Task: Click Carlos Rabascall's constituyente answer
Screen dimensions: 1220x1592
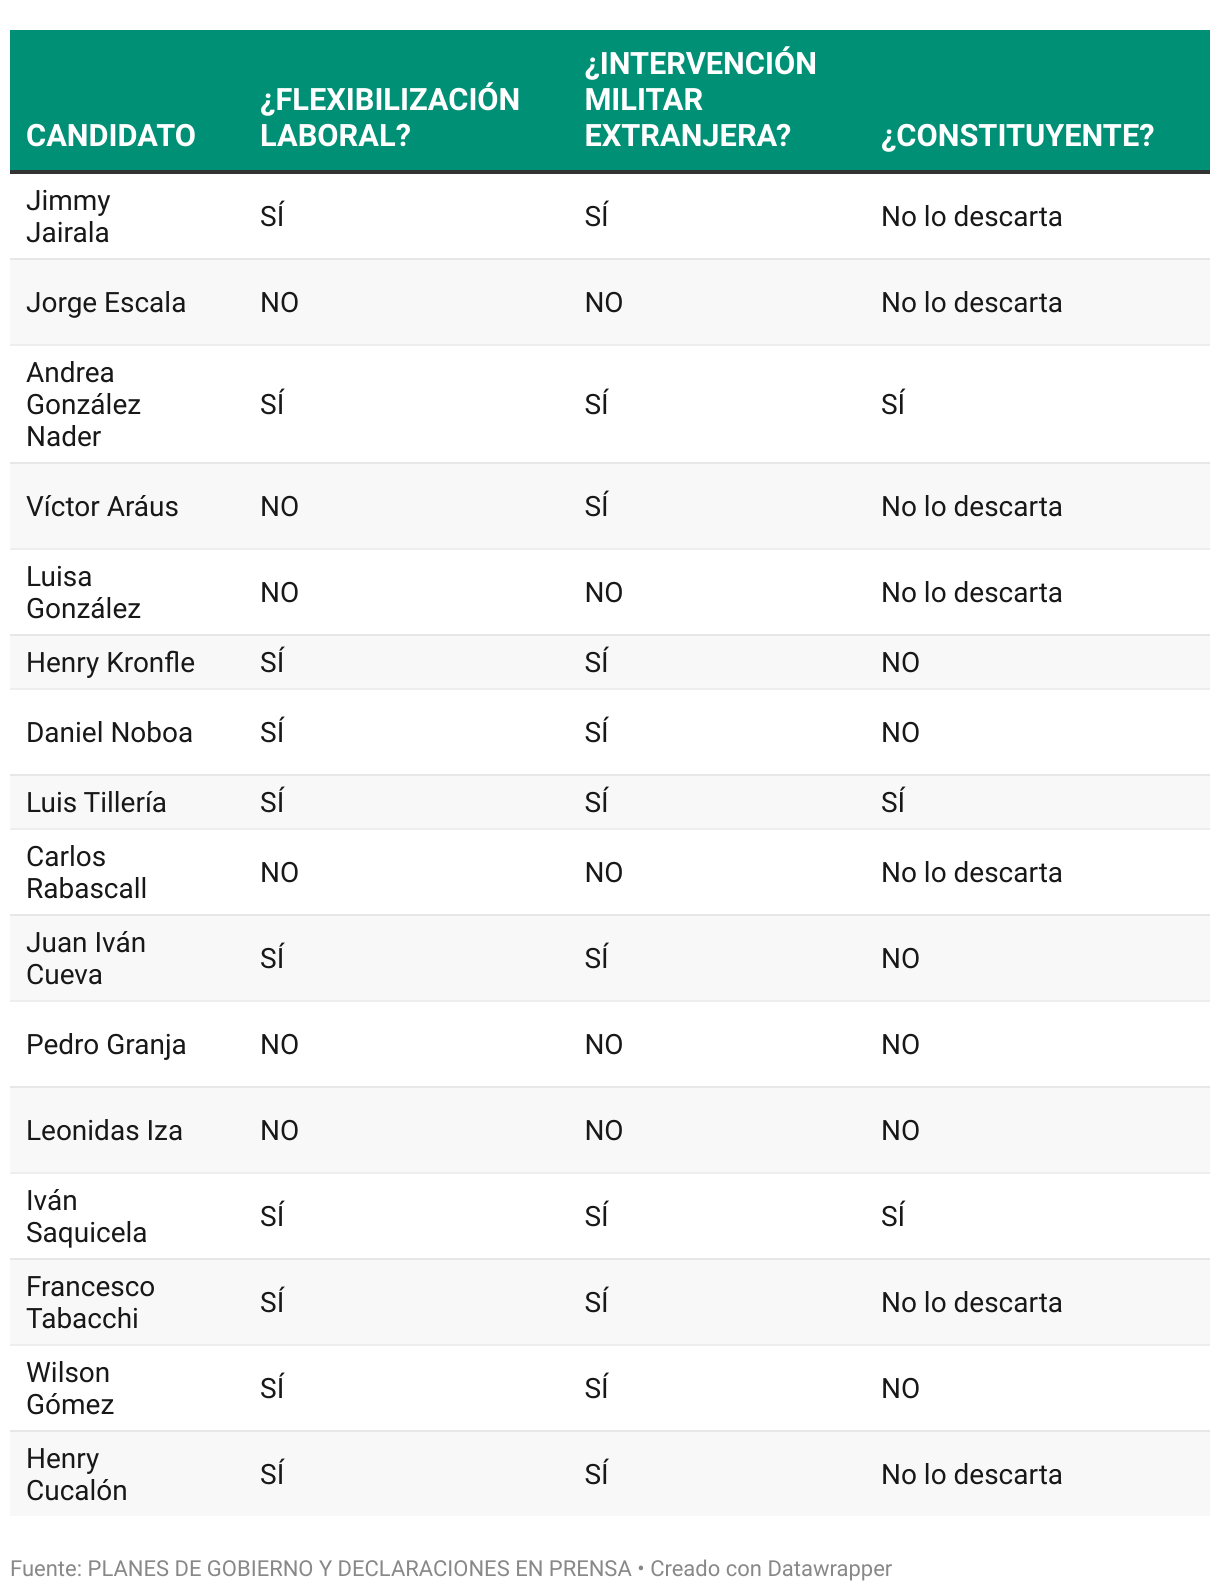Action: point(971,872)
